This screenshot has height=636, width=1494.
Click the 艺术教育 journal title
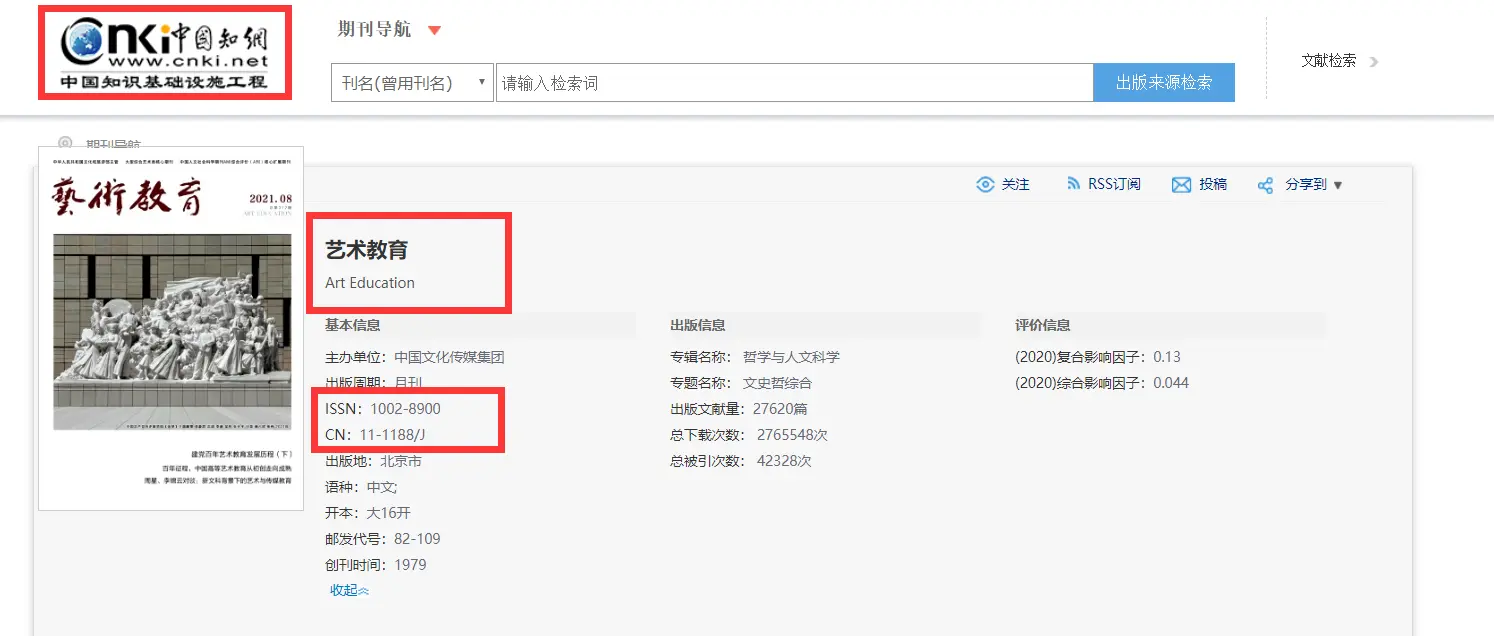367,250
